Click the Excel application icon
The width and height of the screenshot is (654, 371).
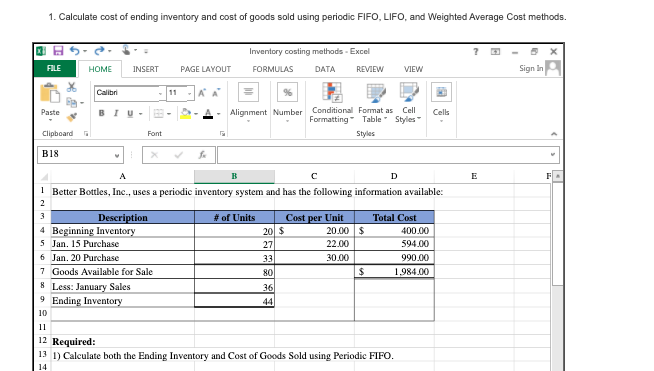click(x=41, y=51)
